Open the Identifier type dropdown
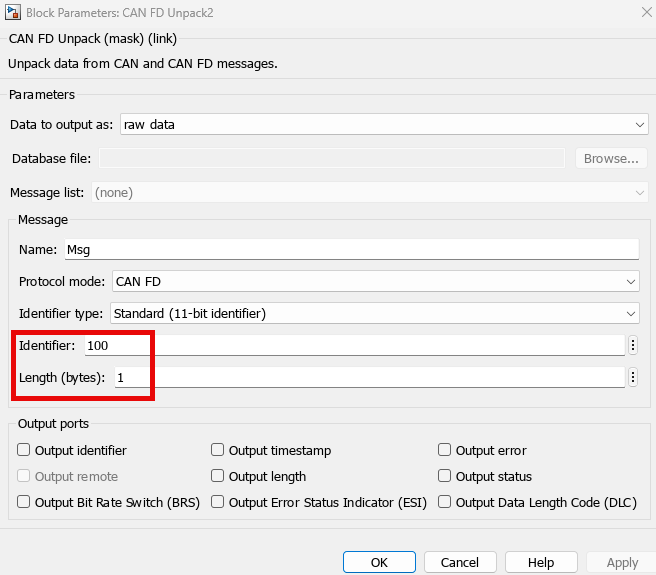 tap(374, 313)
